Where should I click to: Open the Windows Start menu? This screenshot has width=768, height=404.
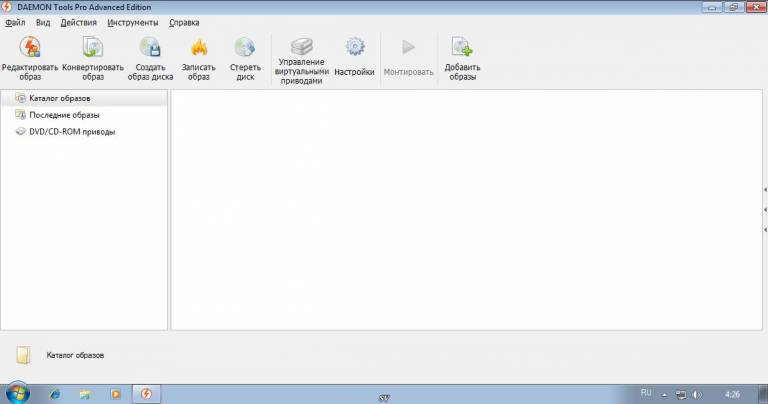pos(18,394)
